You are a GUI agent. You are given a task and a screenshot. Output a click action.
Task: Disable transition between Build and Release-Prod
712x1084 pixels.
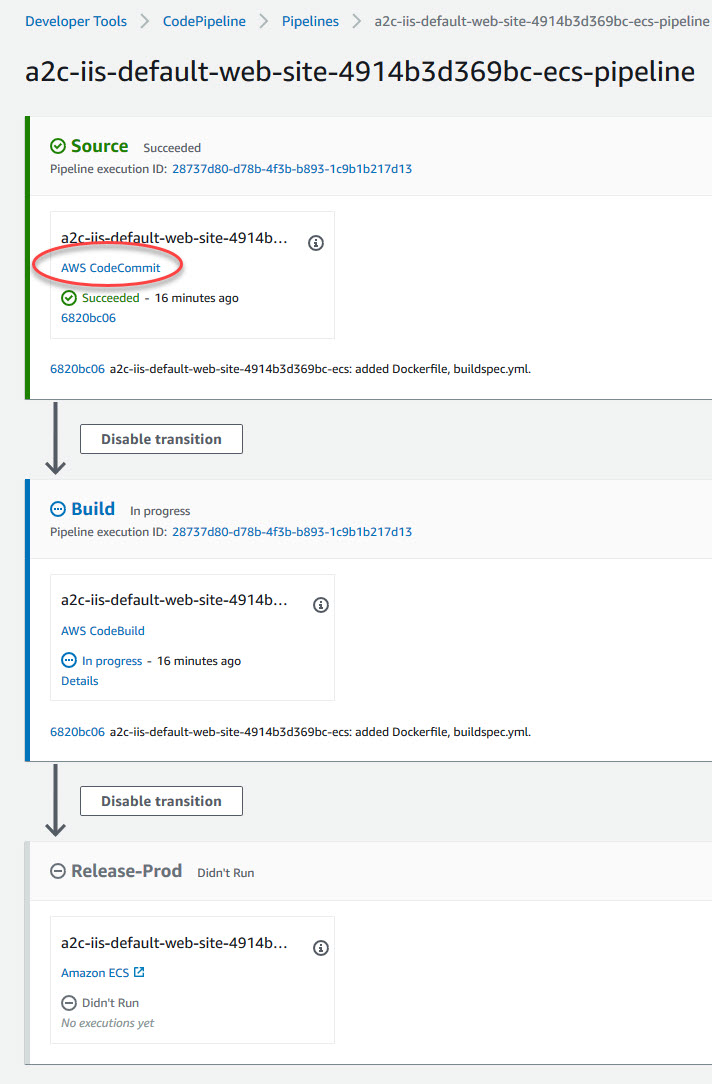click(161, 801)
